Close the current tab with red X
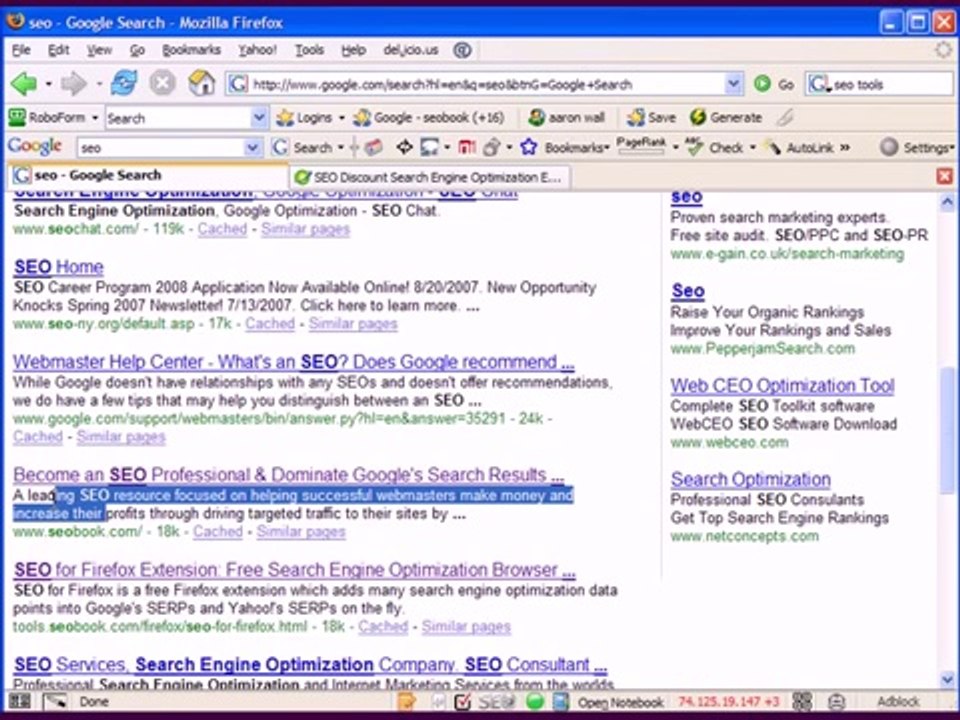Image resolution: width=960 pixels, height=720 pixels. [945, 176]
